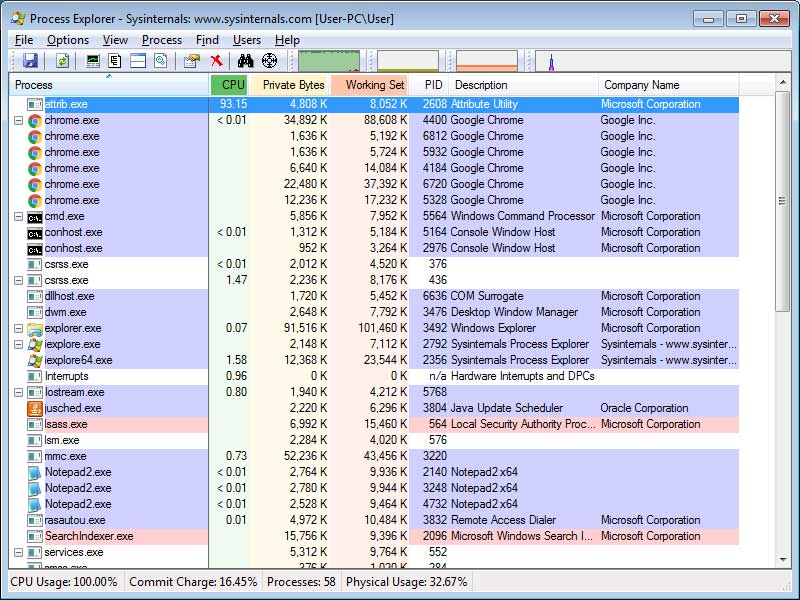800x600 pixels.
Task: Click the commit history mini graph
Action: pos(408,61)
